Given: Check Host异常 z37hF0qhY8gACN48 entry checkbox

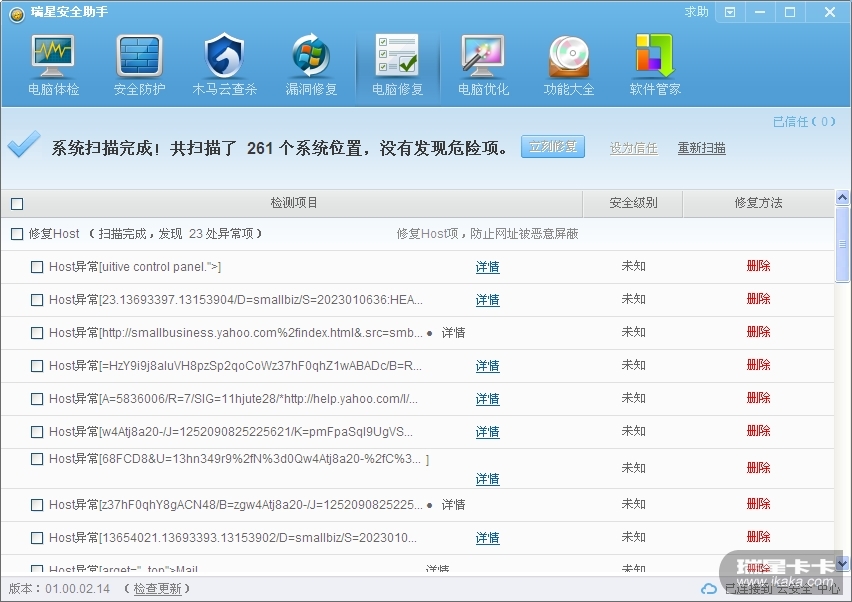Looking at the screenshot, I should tap(37, 505).
